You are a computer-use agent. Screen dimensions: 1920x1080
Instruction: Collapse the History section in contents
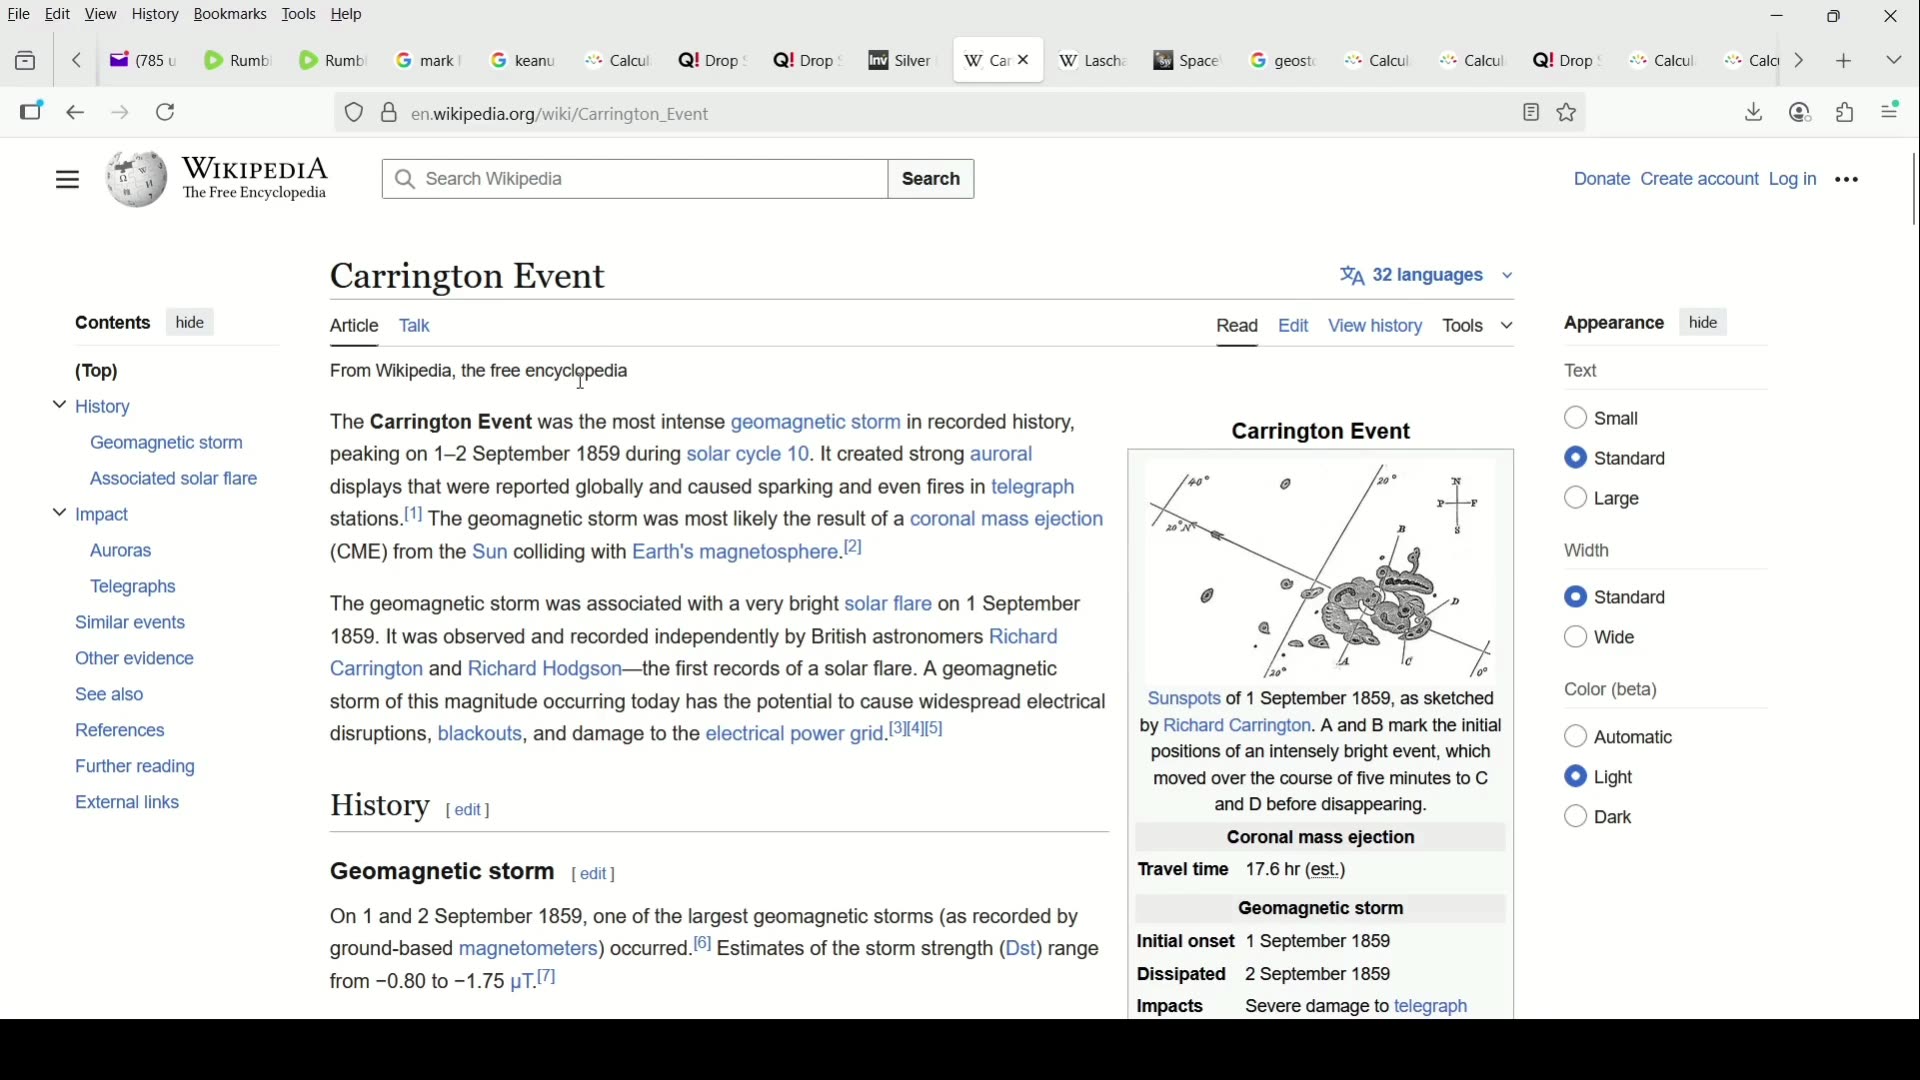[59, 407]
